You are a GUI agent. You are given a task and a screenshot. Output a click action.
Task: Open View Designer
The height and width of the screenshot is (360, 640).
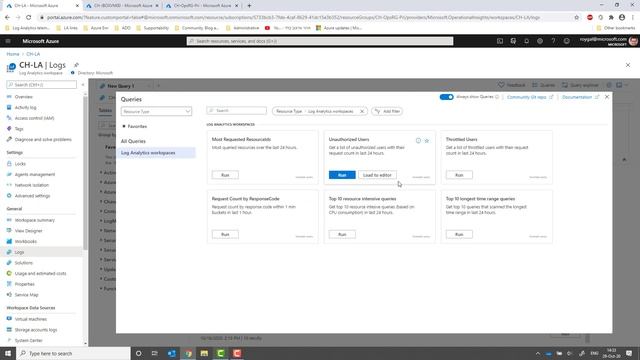click(29, 231)
